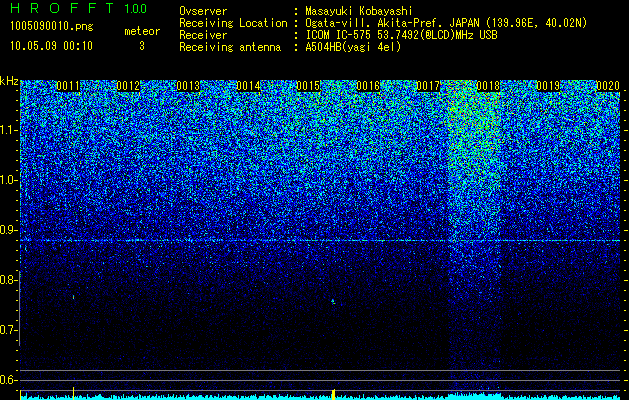The image size is (629, 400).
Task: Click the horizontal carrier line near 0.88 kHz
Action: coord(320,240)
